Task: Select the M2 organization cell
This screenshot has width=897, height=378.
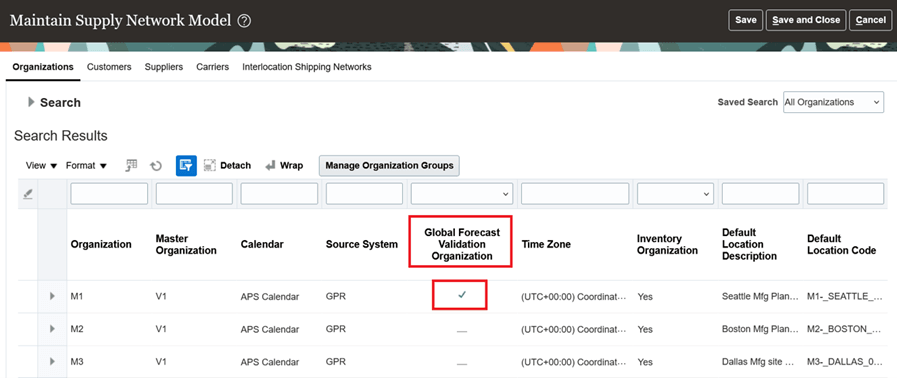Action: [77, 329]
